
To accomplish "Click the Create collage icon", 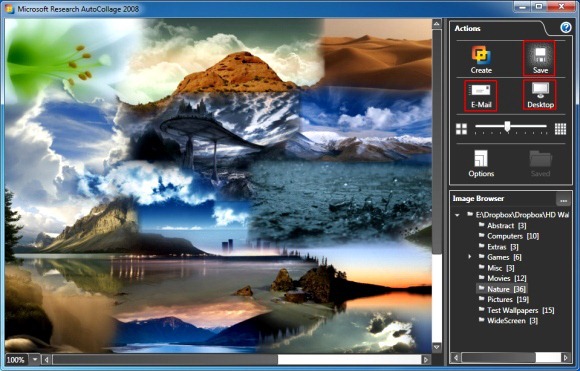I will point(481,59).
